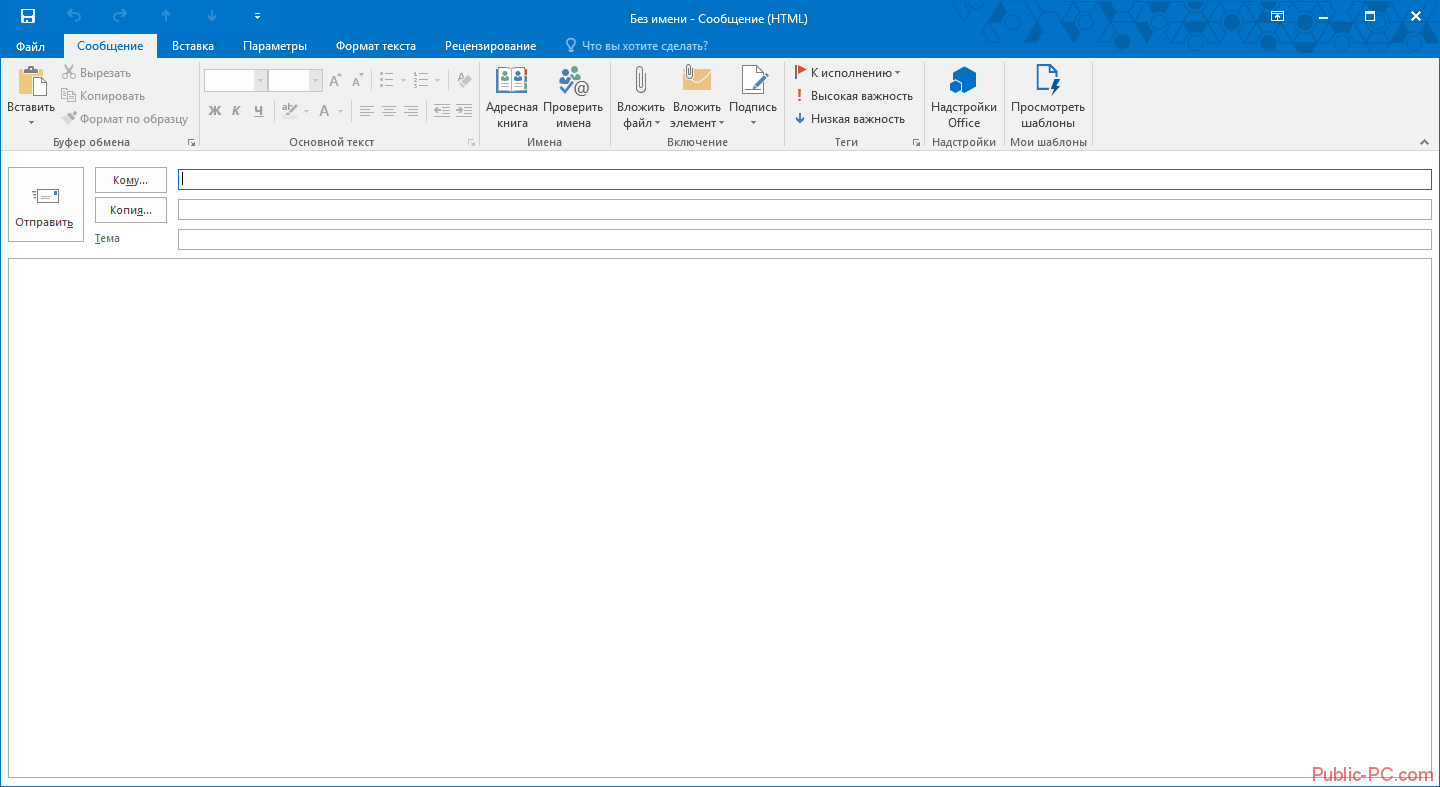The height and width of the screenshot is (787, 1440).
Task: Collapse the ribbon with chevron
Action: (x=1424, y=143)
